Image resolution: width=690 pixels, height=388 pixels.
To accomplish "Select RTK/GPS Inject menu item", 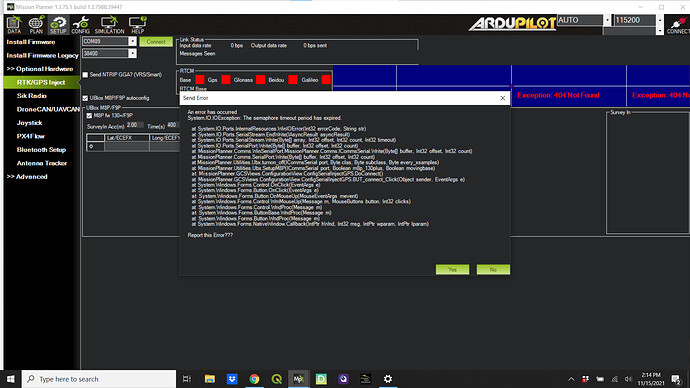I will 41,82.
